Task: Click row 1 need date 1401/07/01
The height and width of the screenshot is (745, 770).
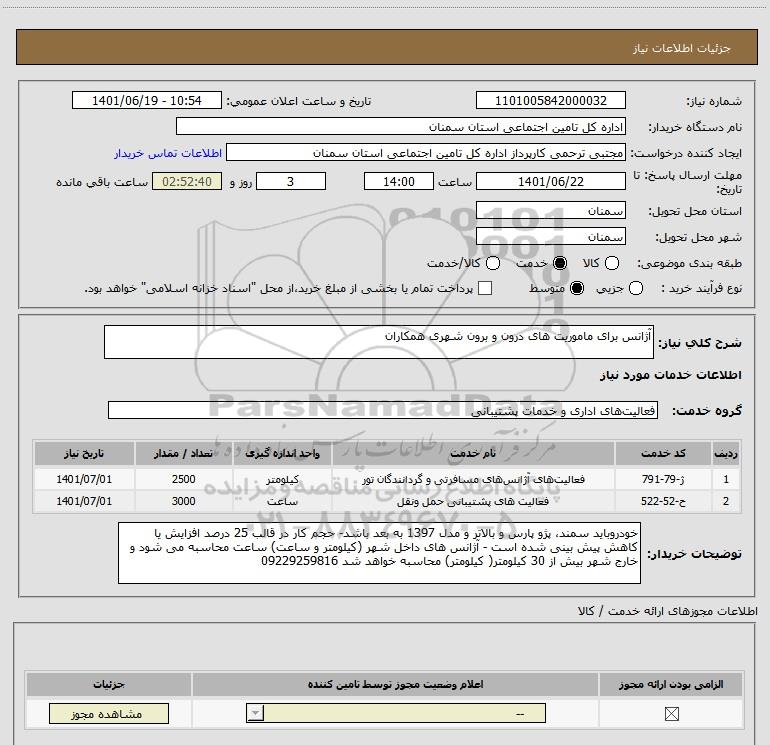Action: (x=84, y=479)
